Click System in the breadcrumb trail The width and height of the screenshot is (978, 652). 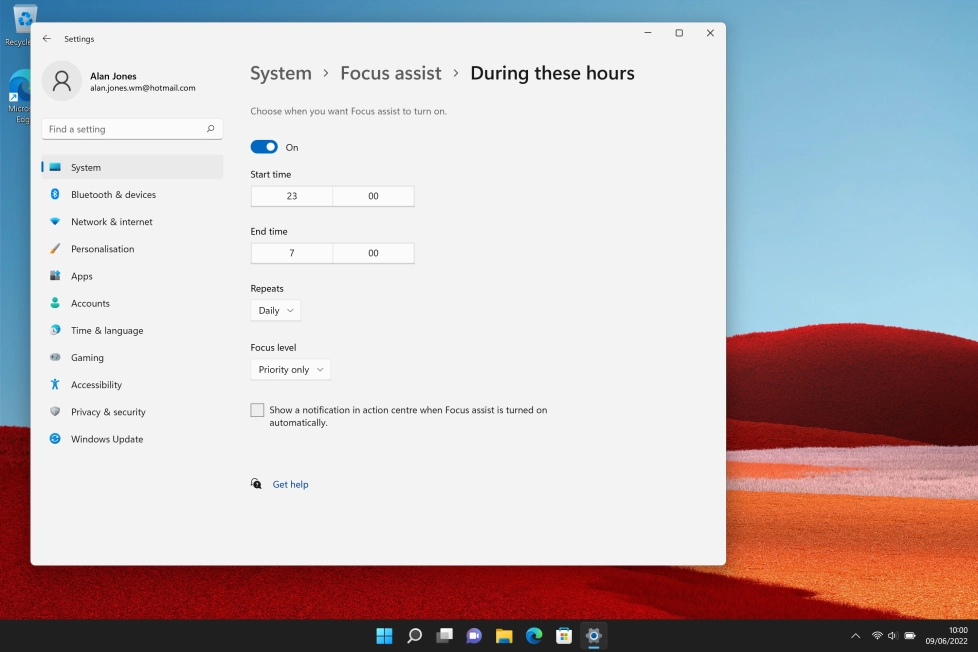coord(281,73)
